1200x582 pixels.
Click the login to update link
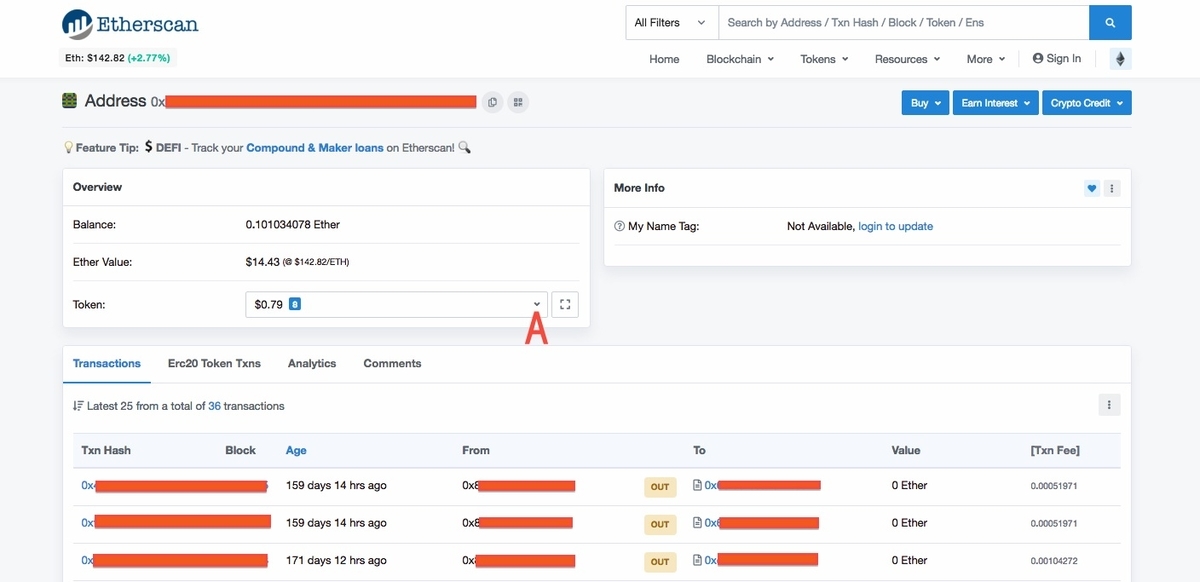pos(896,227)
